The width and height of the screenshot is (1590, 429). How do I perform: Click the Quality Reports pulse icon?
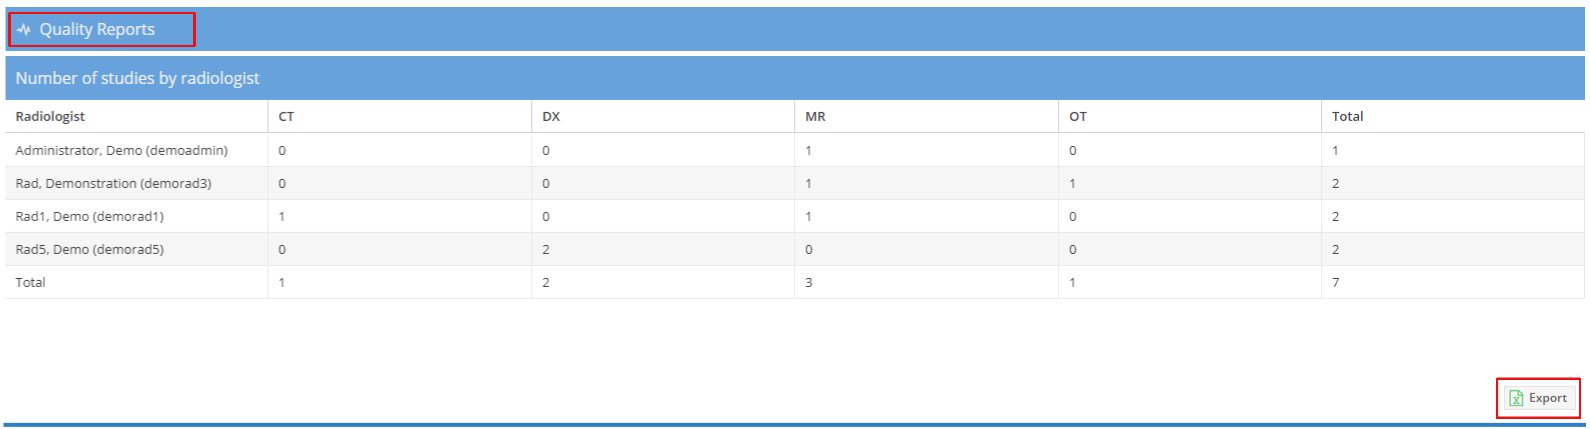24,30
